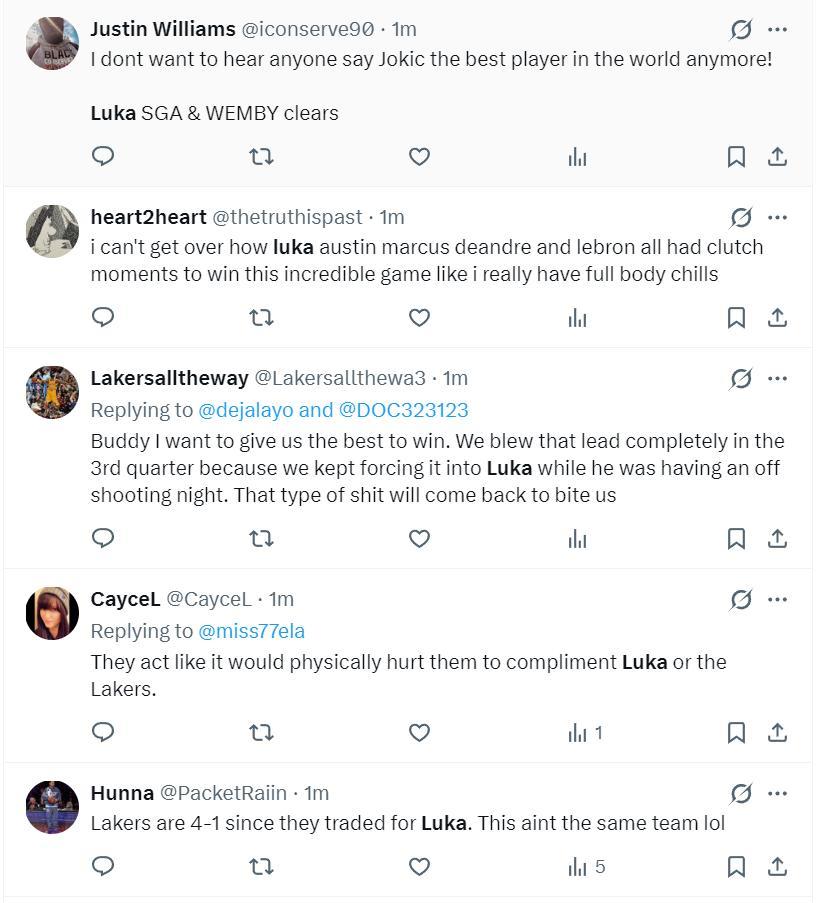Viewport: 825px width, 903px height.
Task: Like Lakersalltheway's tweet about Luka
Action: [x=419, y=539]
